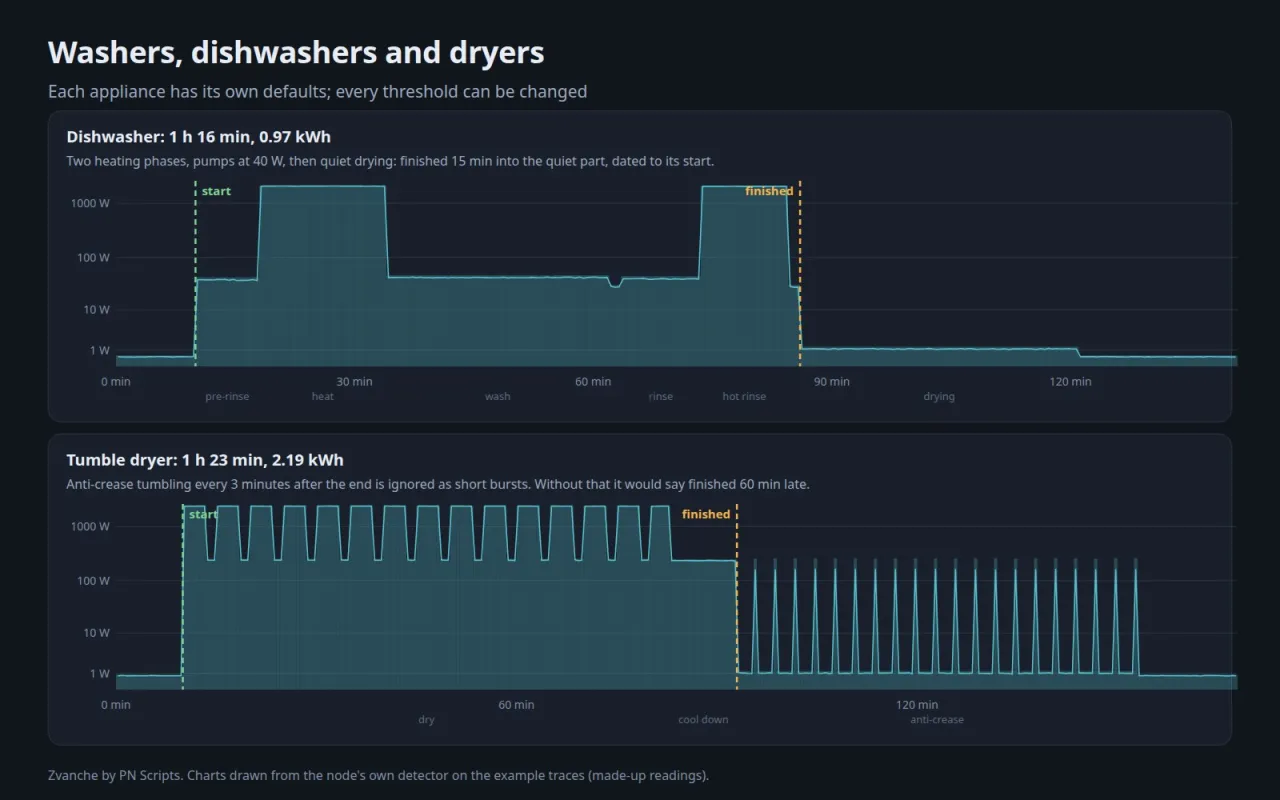Click the 'Dishwasher: 1 h 16 min, 0.97 kWh' title
Viewport: 1280px width, 800px height.
[199, 137]
